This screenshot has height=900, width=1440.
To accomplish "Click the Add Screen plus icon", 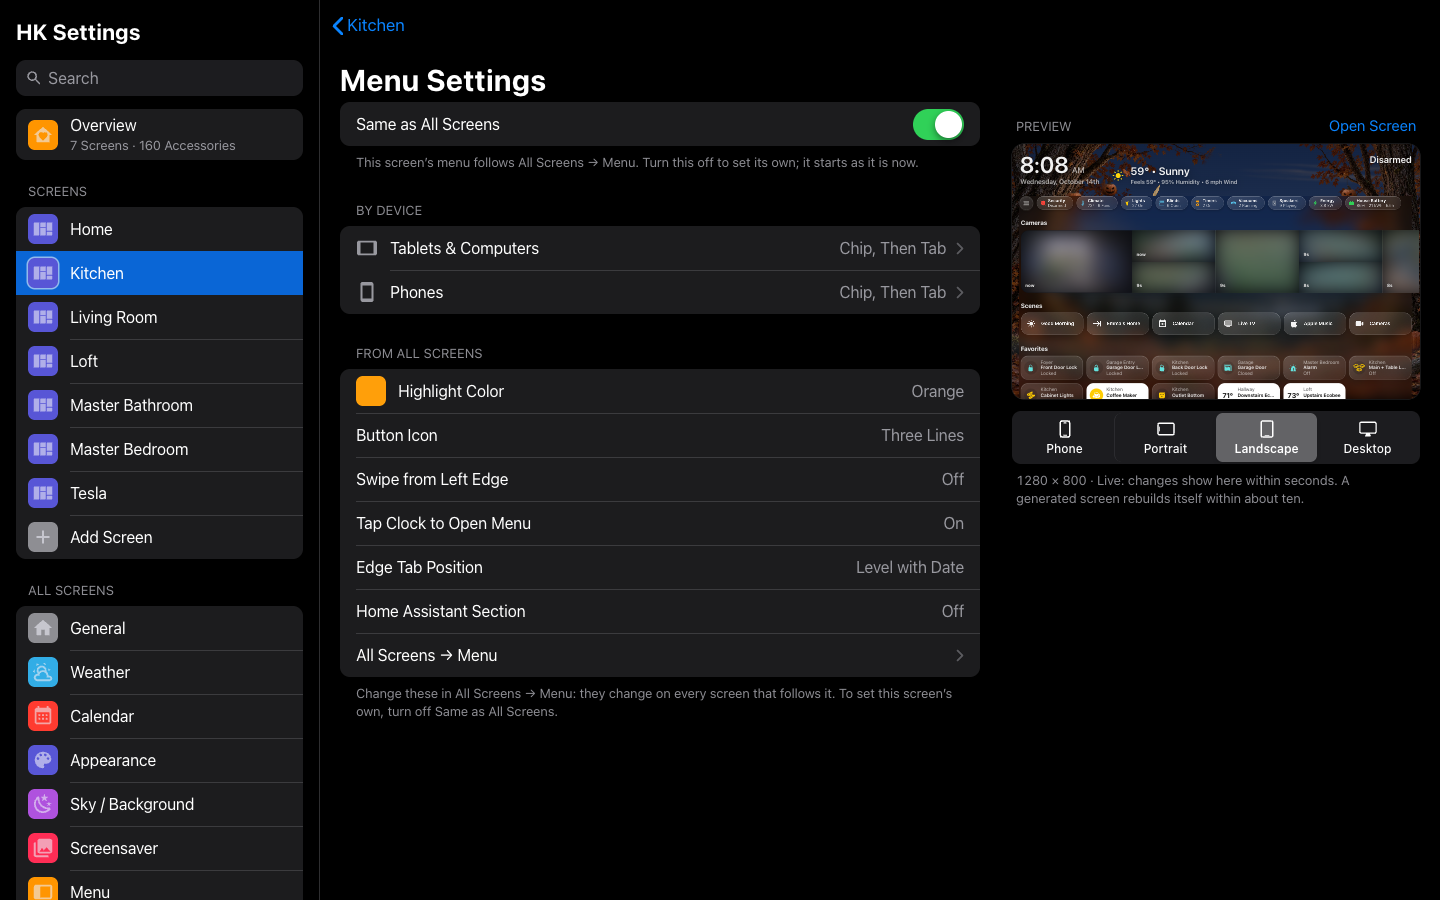I will [x=43, y=537].
